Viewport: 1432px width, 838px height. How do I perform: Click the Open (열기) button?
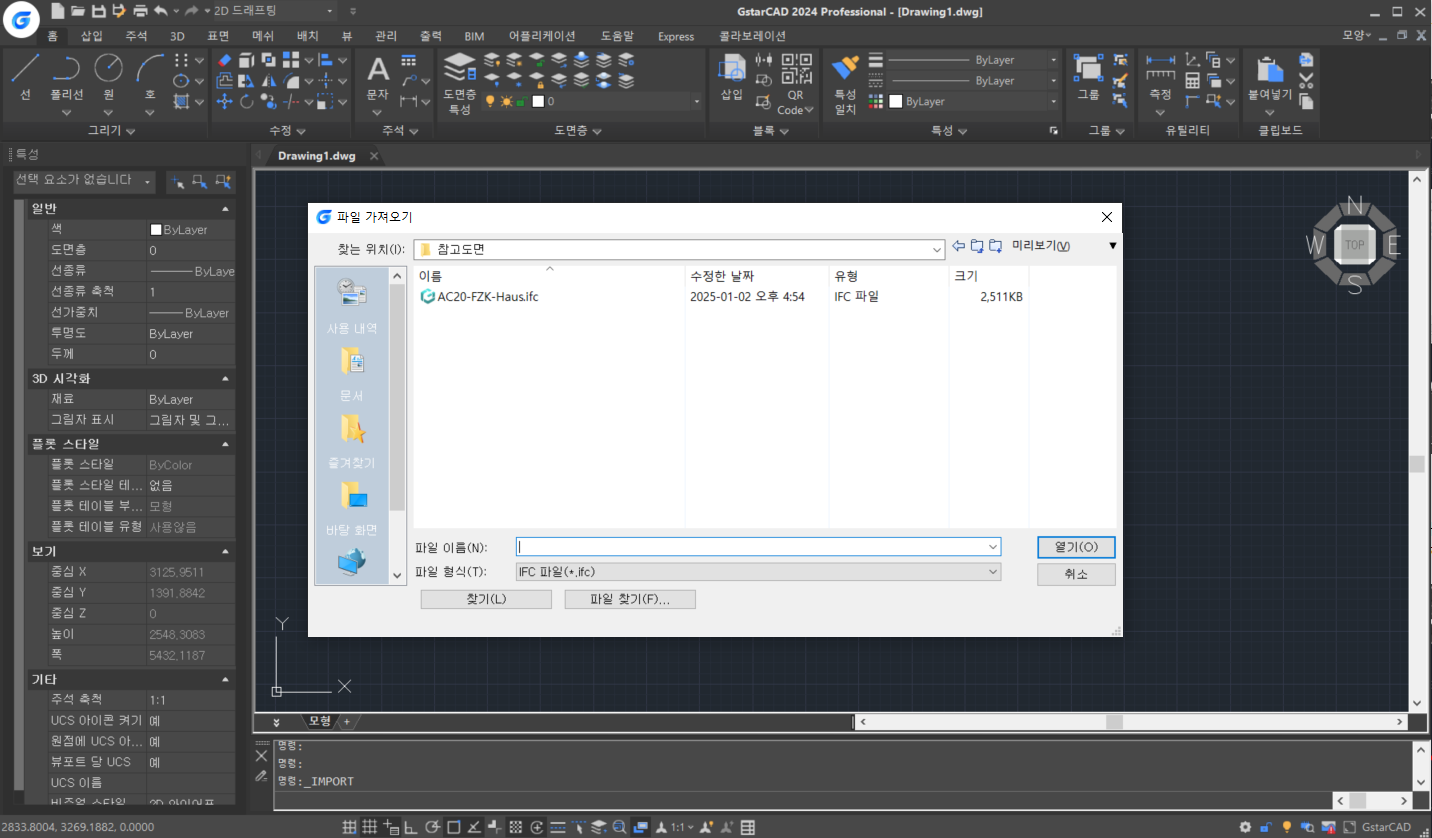click(1076, 547)
